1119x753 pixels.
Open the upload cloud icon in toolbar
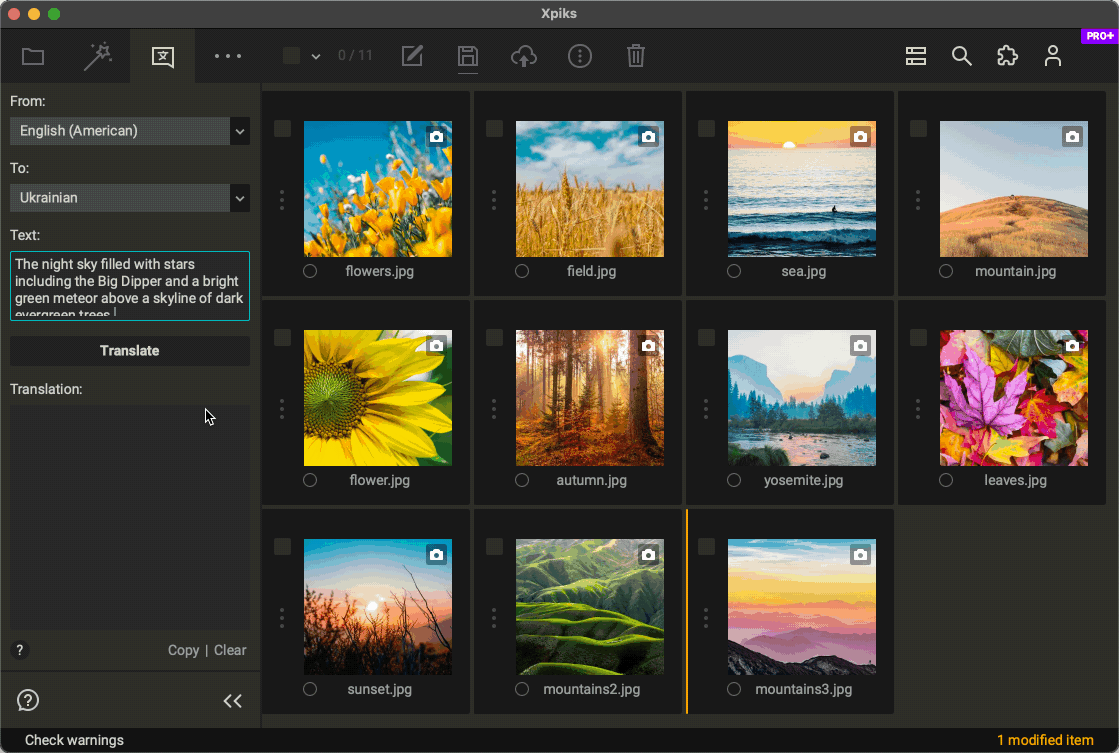[x=523, y=56]
